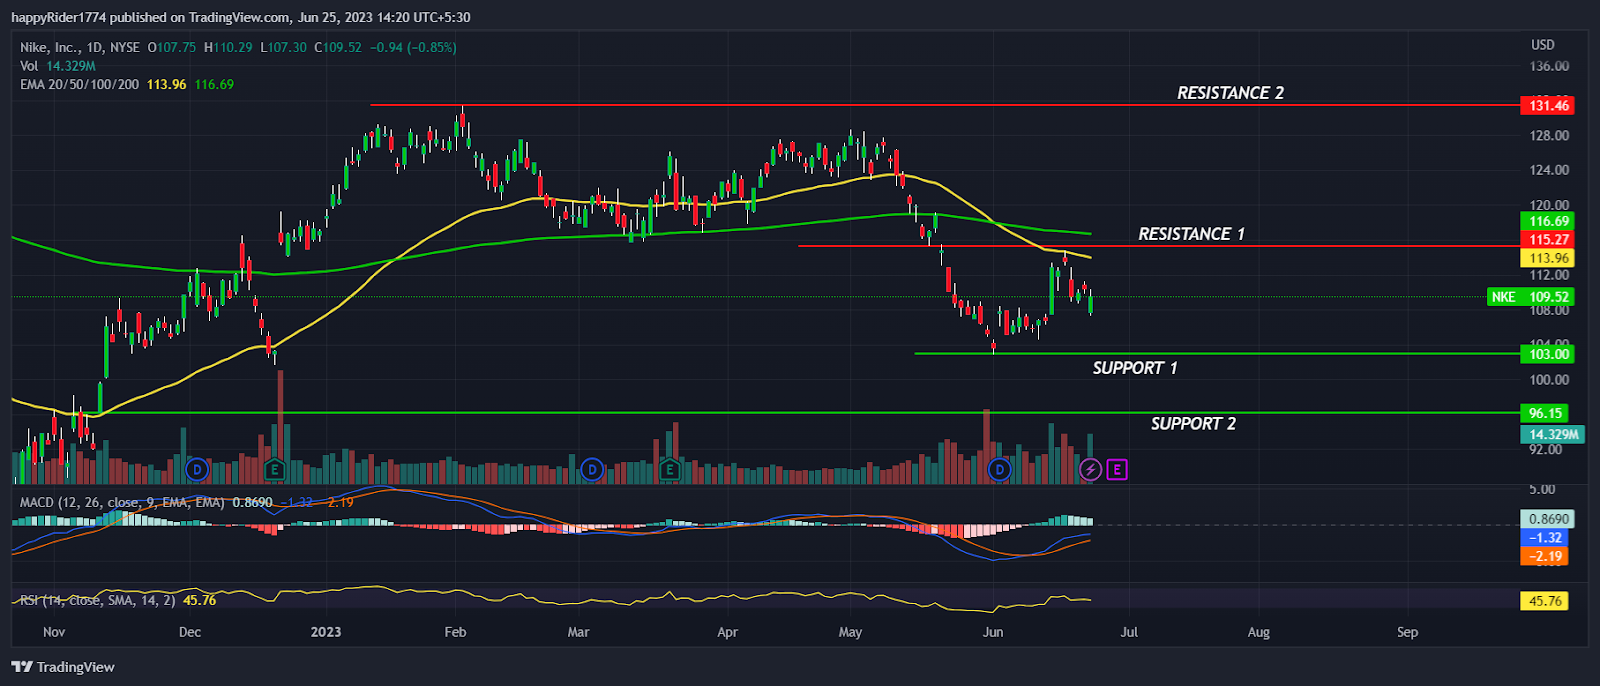1600x686 pixels.
Task: Click the 0.8690 MACD histogram label
Action: pyautogui.click(x=1548, y=519)
